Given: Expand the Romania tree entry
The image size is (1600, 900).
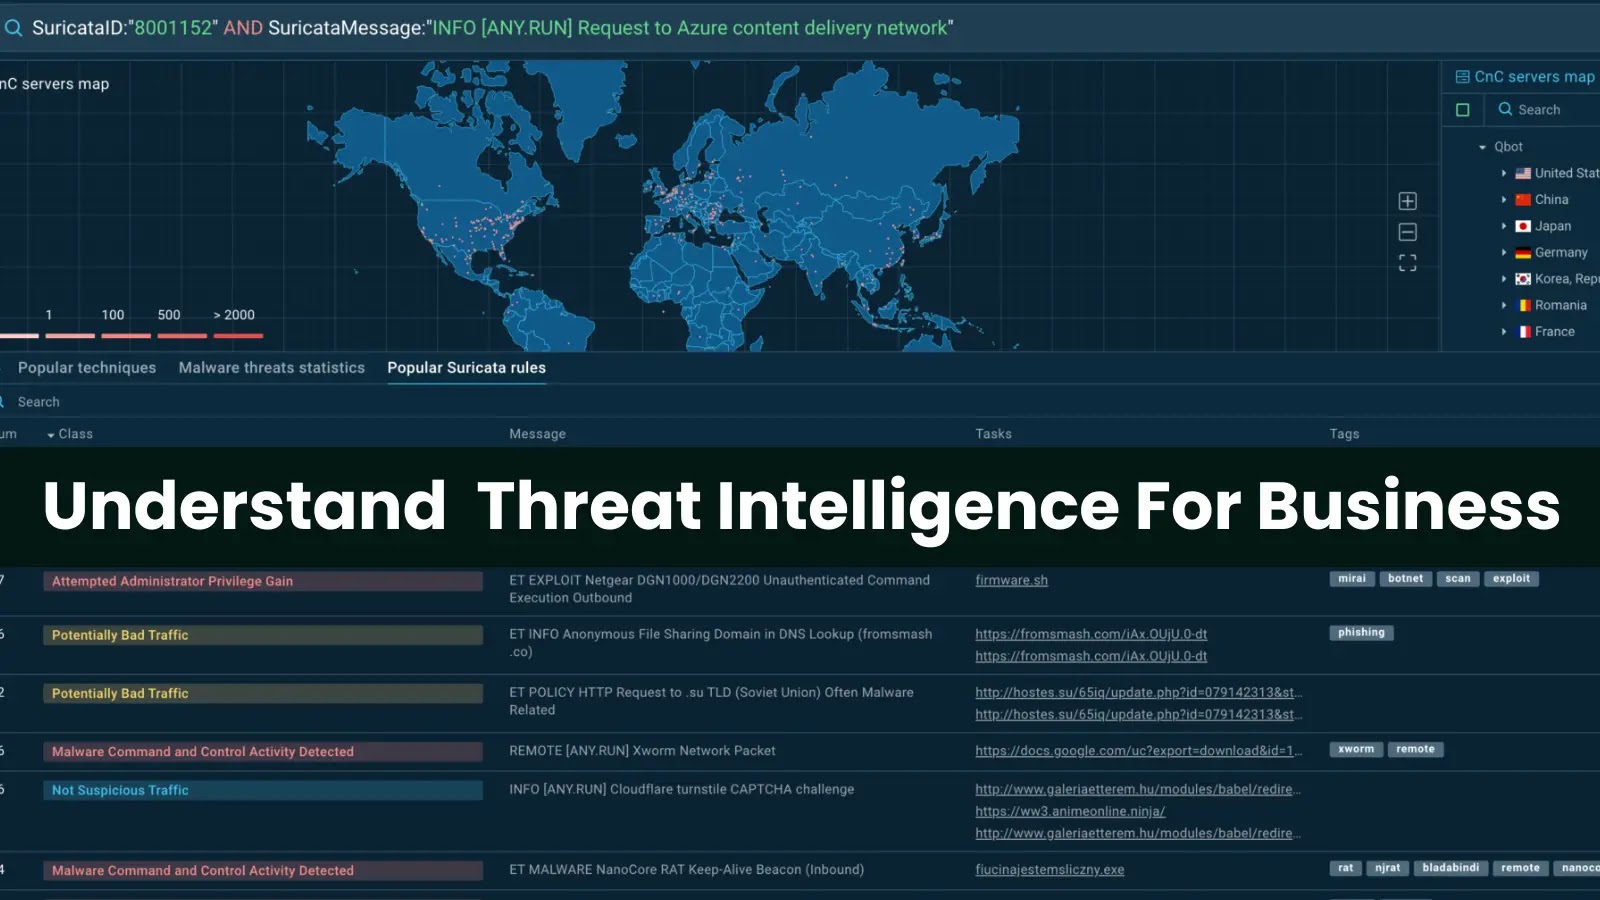Looking at the screenshot, I should [x=1503, y=305].
